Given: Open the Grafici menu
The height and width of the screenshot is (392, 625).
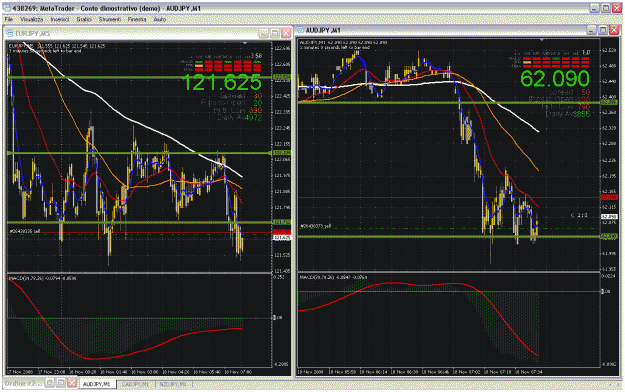Looking at the screenshot, I should coord(84,19).
